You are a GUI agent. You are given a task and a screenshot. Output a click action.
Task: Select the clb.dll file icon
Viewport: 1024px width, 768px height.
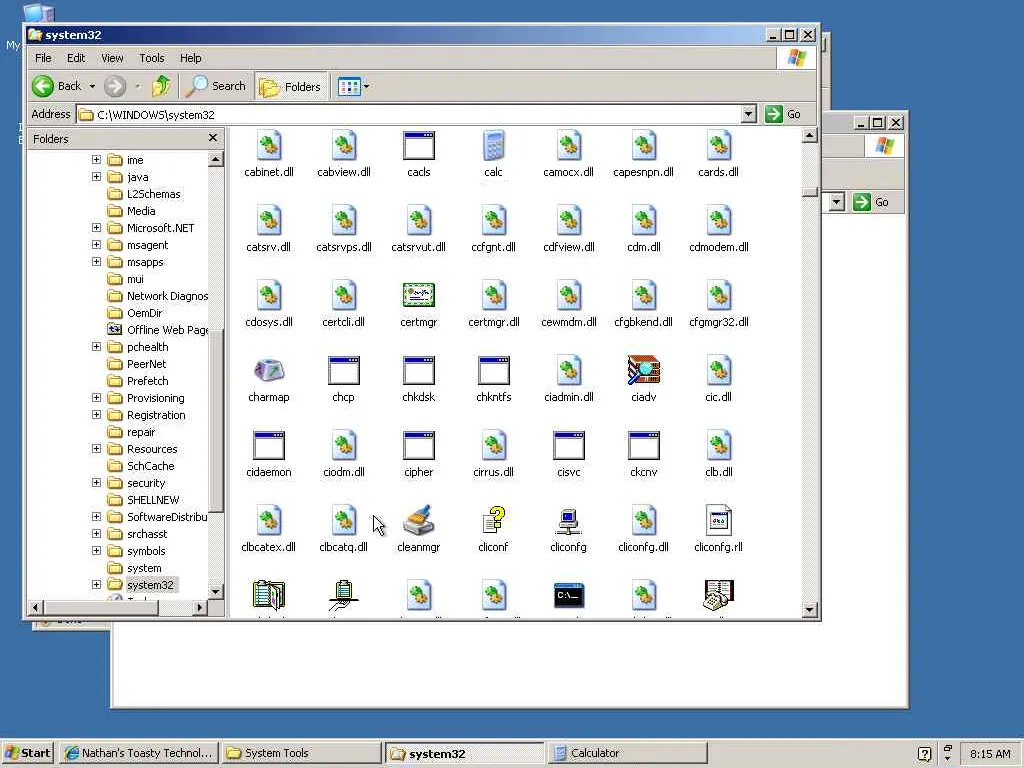718,445
